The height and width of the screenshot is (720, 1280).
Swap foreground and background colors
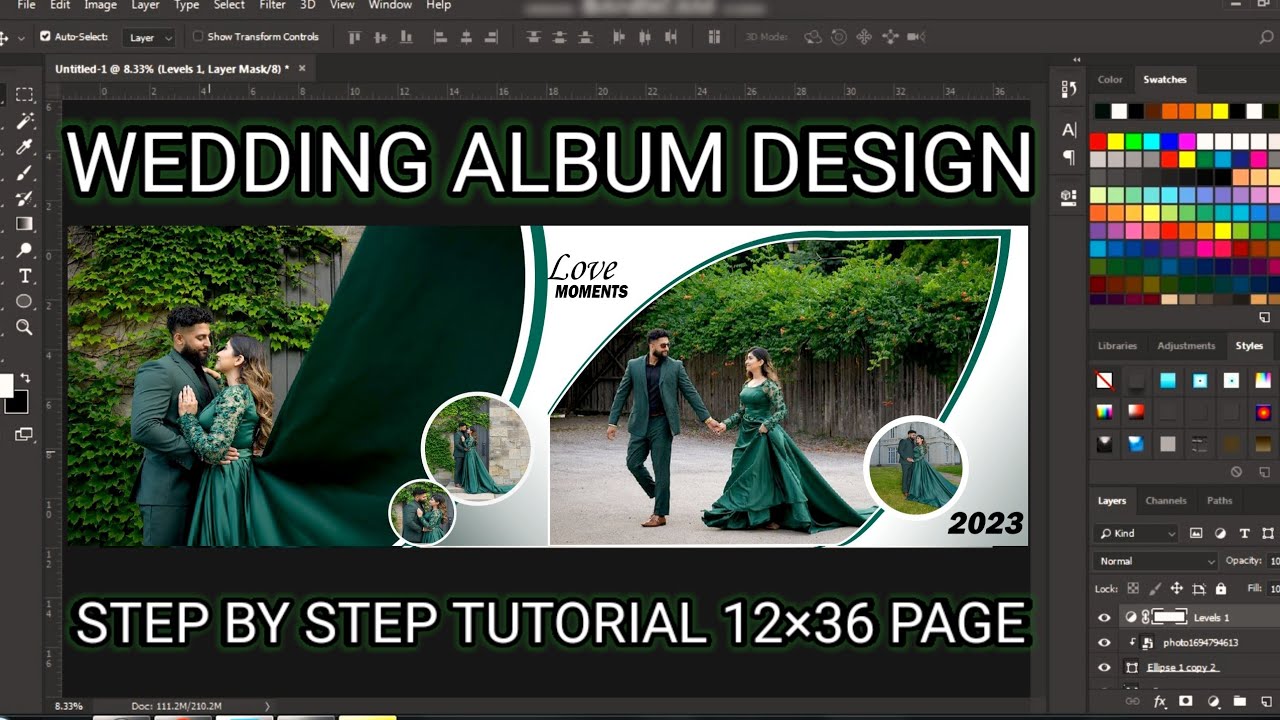coord(26,378)
